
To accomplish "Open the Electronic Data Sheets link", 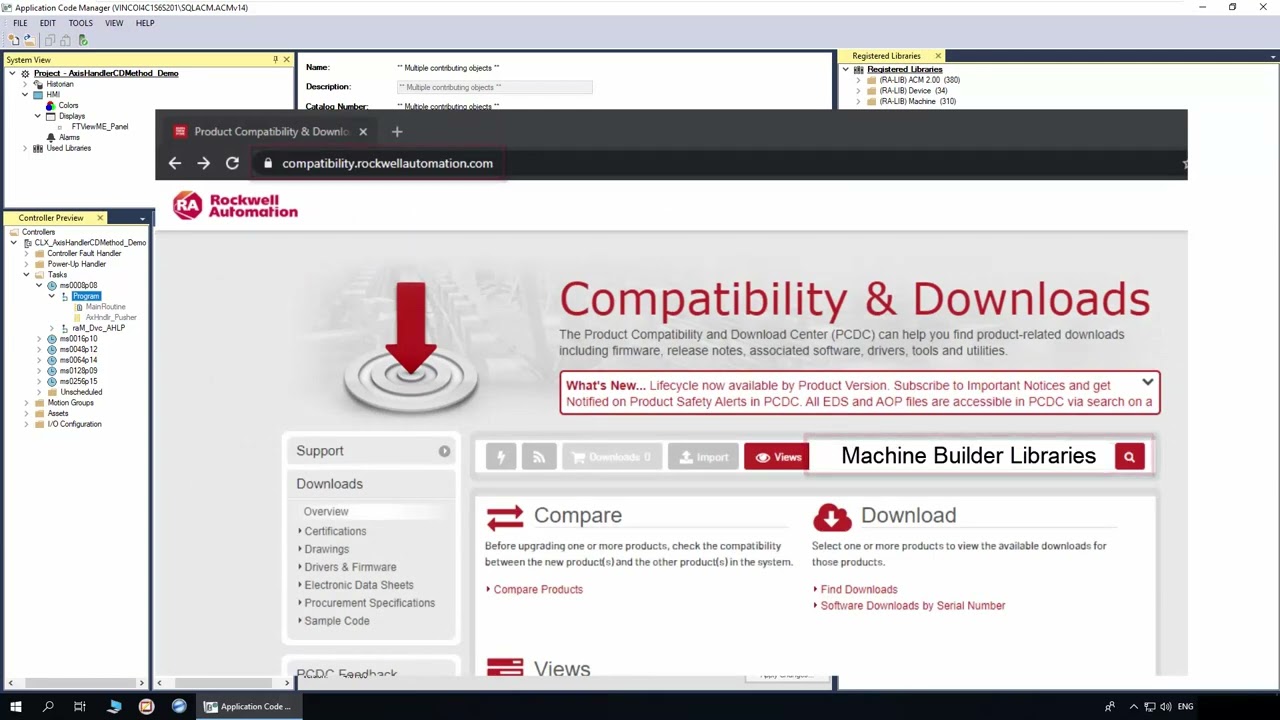I will [x=359, y=585].
